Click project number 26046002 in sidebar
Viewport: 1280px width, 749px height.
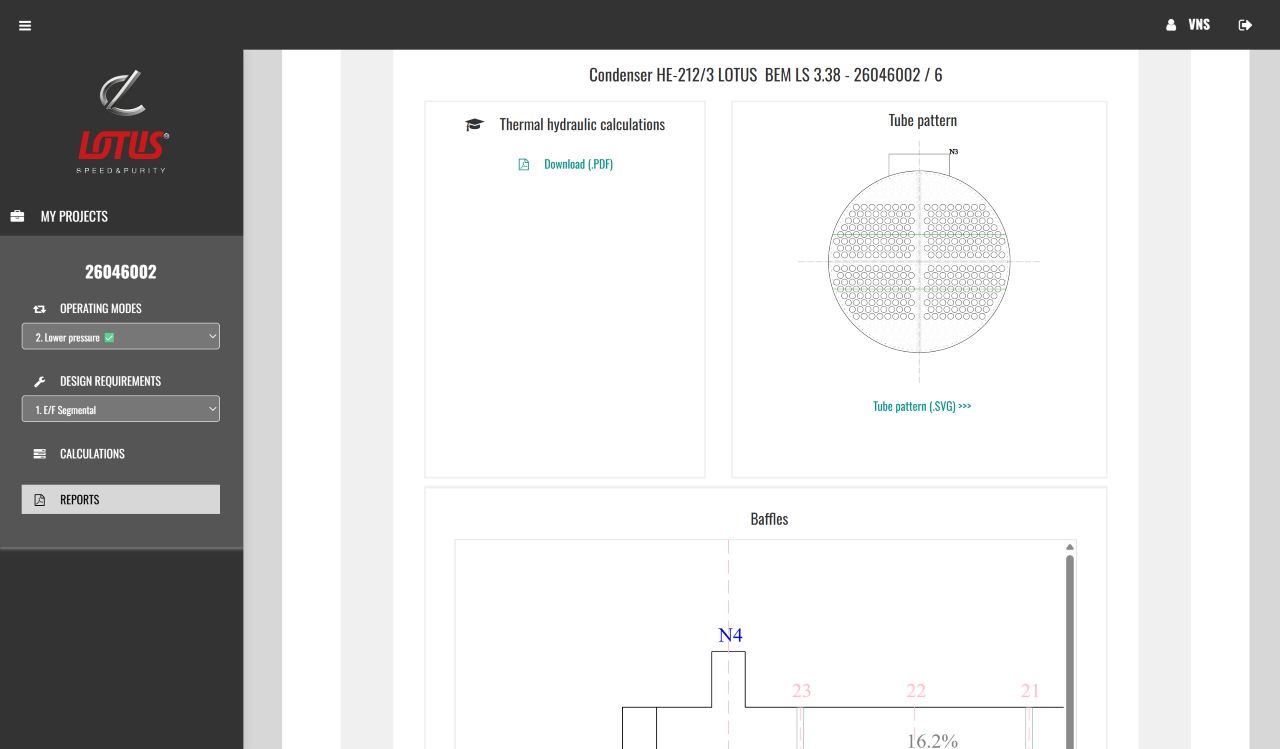pyautogui.click(x=121, y=272)
